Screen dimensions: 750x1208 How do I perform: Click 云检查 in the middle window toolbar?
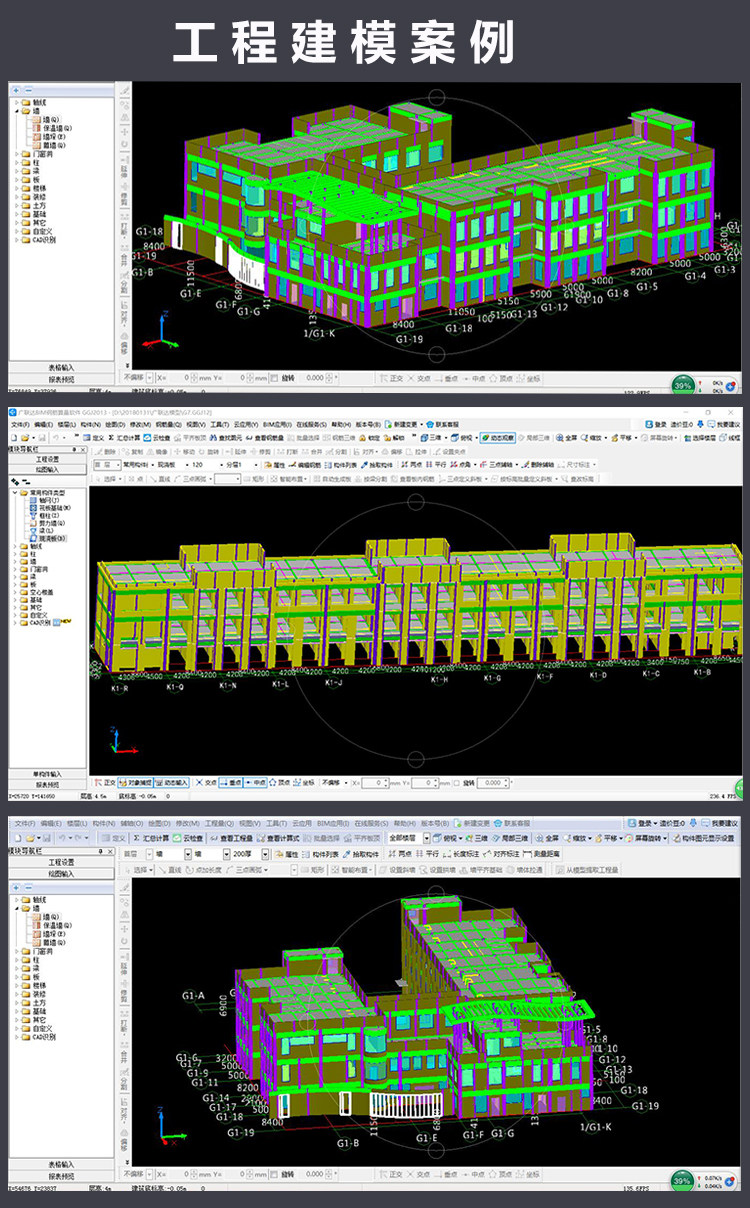click(x=157, y=437)
